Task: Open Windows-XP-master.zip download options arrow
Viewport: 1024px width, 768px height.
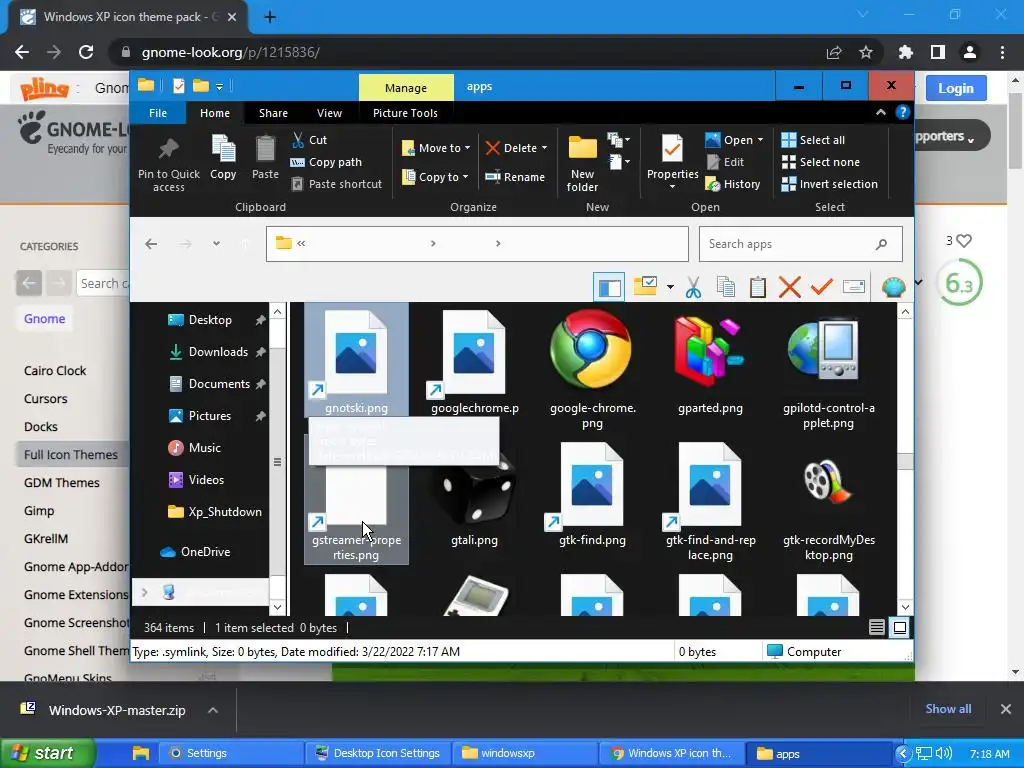Action: tap(213, 710)
